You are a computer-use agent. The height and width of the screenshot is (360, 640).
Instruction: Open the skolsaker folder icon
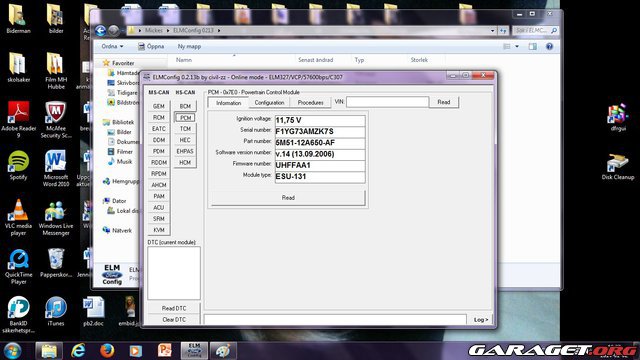[18, 67]
